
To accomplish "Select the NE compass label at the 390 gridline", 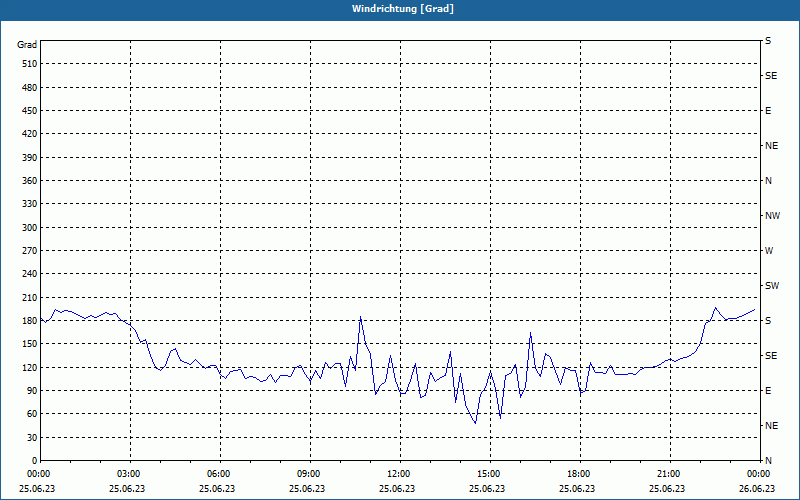I will tap(771, 146).
